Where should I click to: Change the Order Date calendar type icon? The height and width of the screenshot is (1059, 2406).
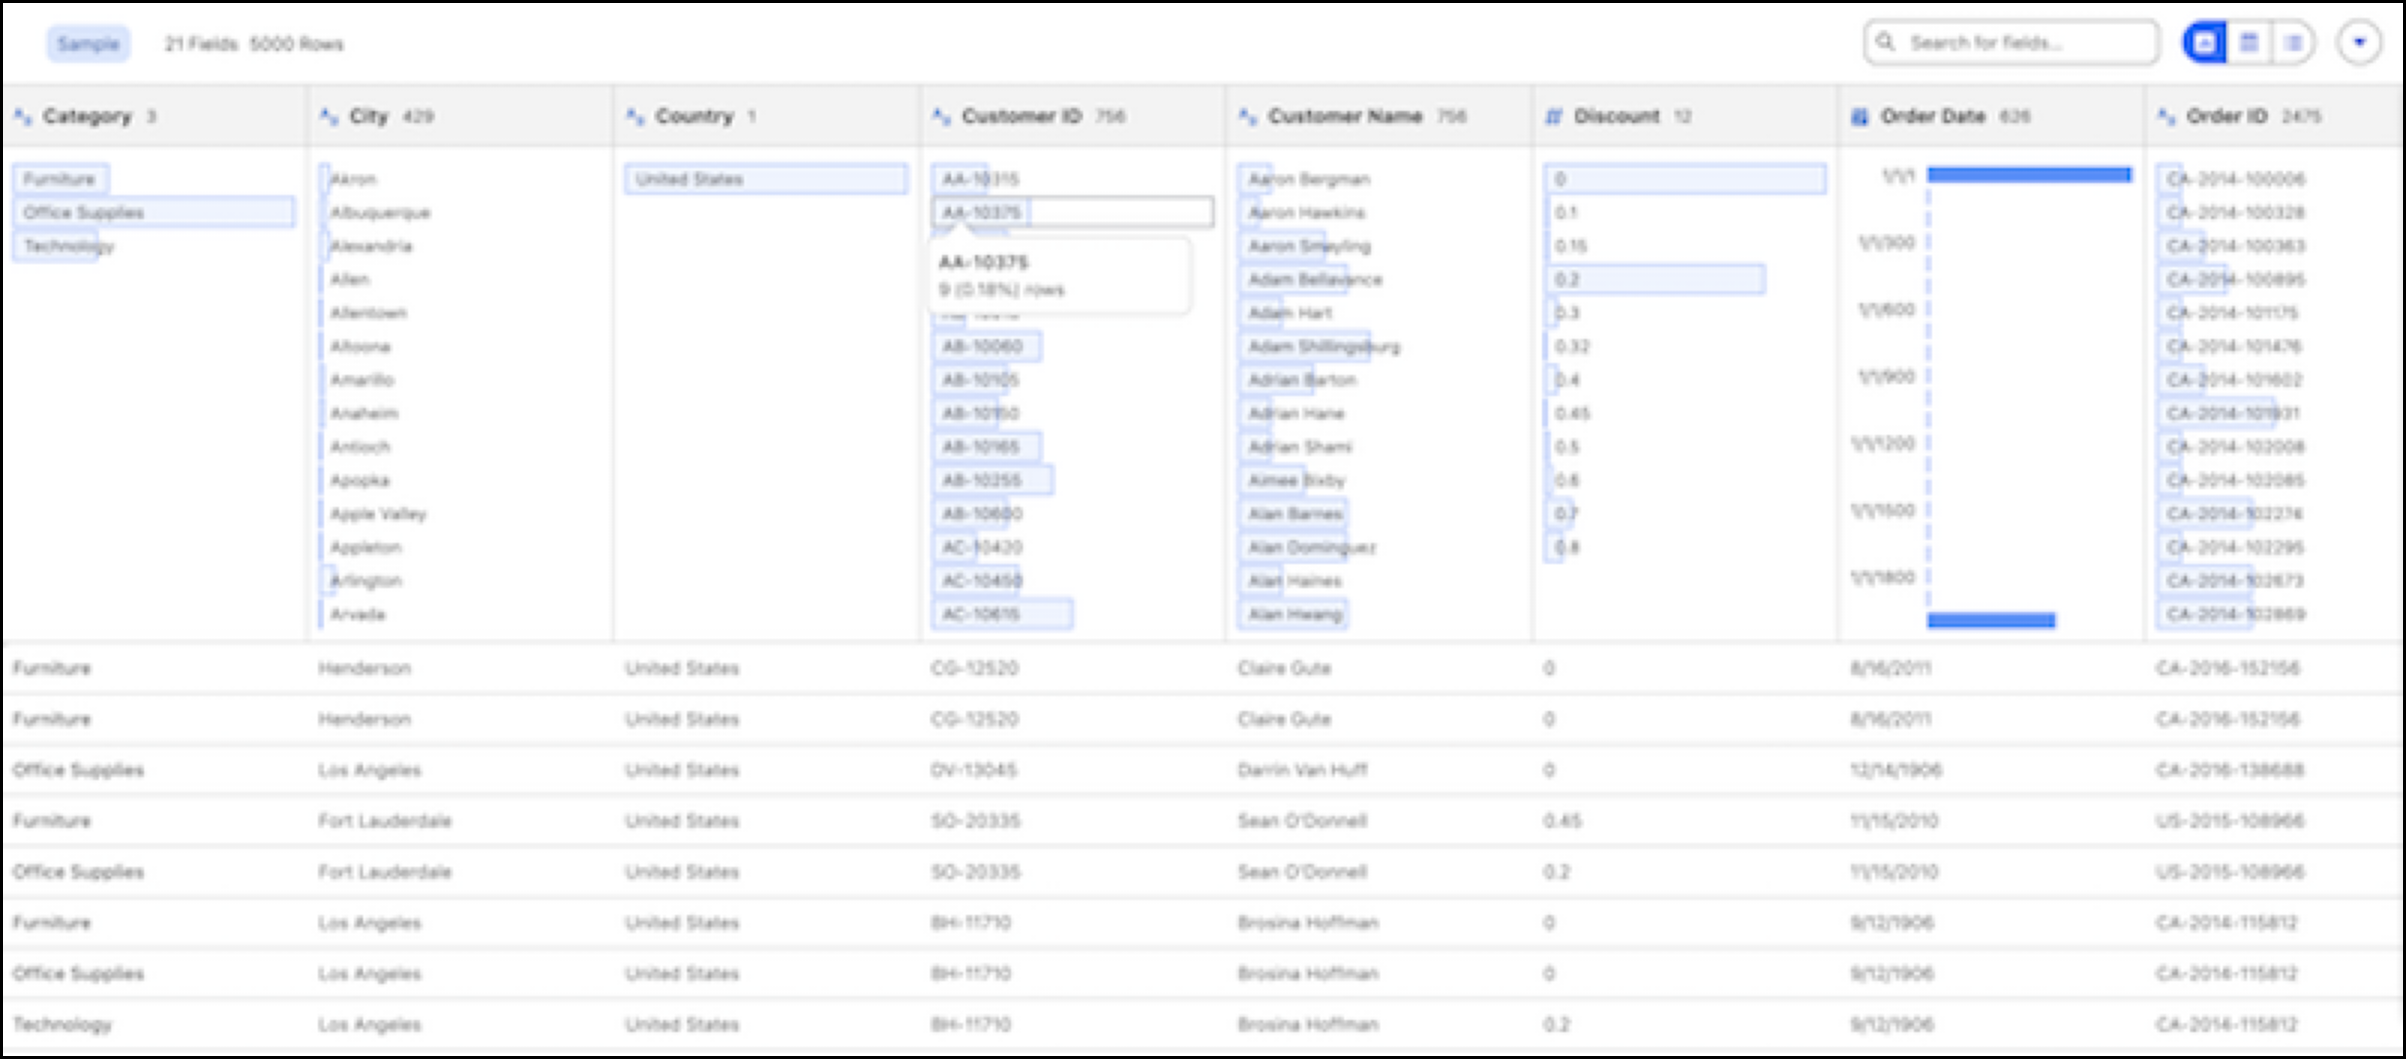pyautogui.click(x=1860, y=117)
